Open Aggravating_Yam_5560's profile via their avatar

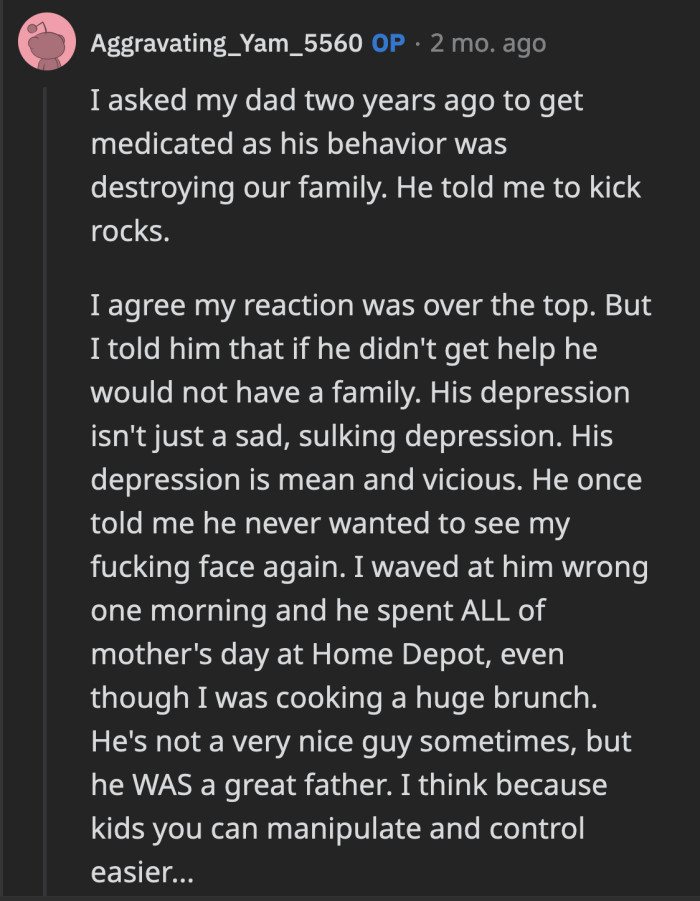[x=44, y=42]
